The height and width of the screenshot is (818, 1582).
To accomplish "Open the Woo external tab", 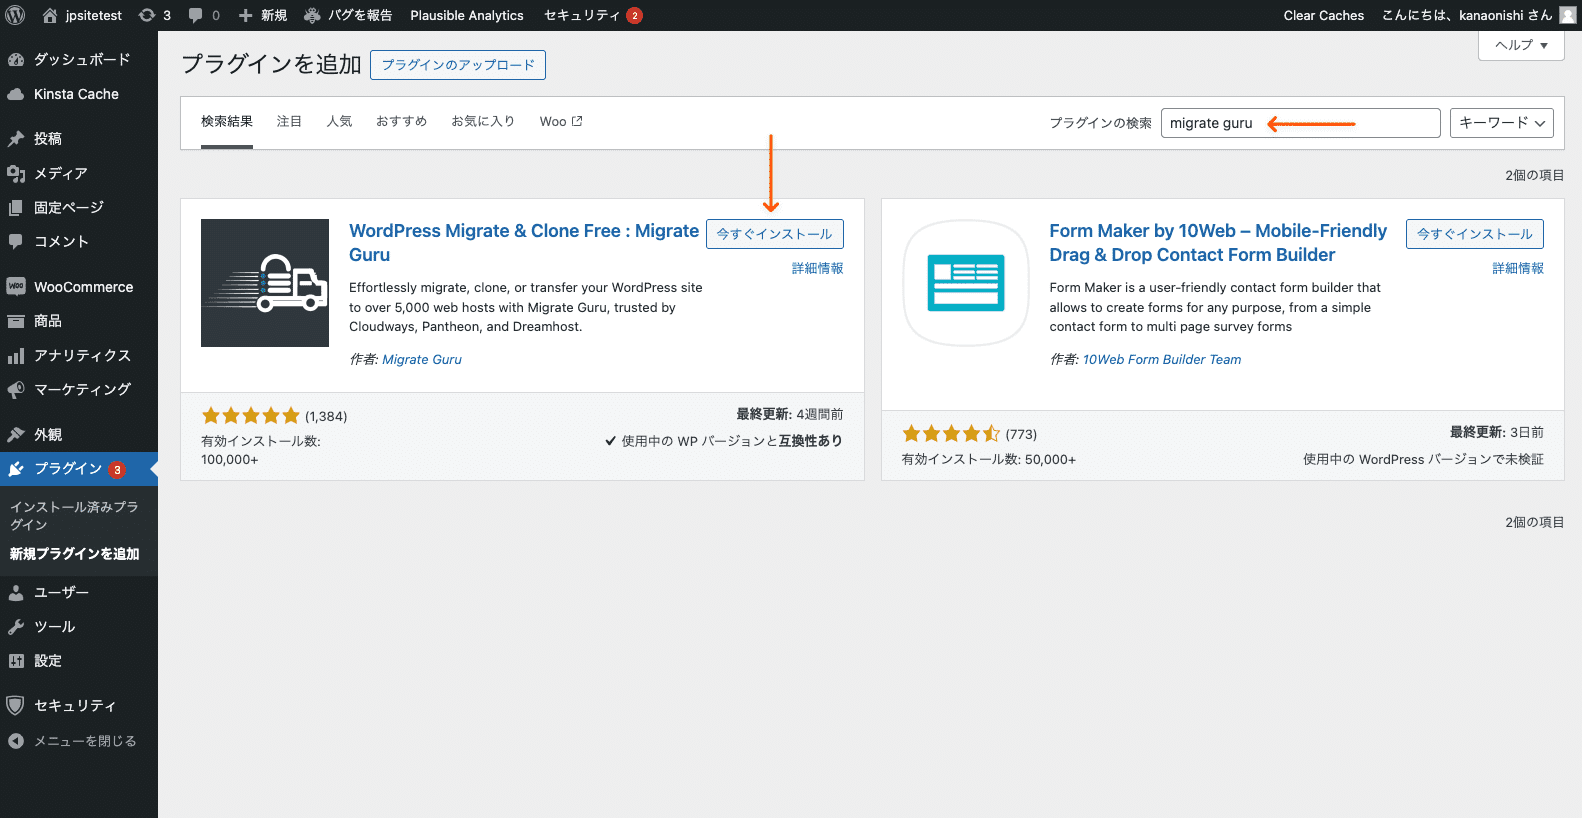I will [561, 122].
